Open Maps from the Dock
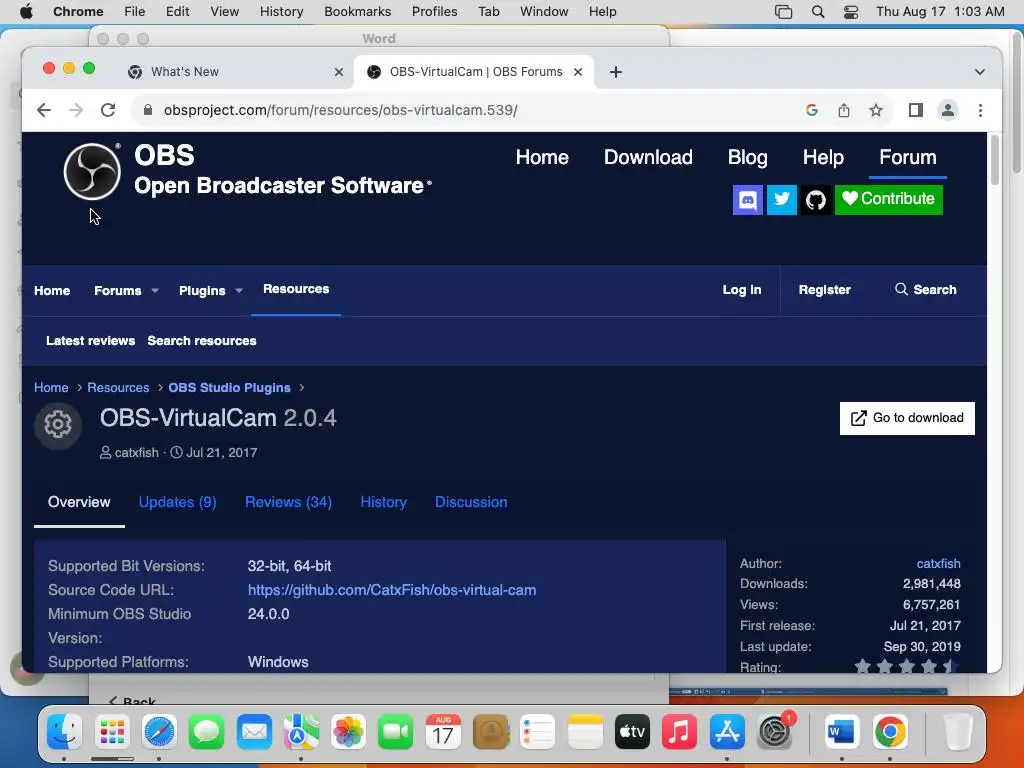Viewport: 1024px width, 768px height. 301,731
